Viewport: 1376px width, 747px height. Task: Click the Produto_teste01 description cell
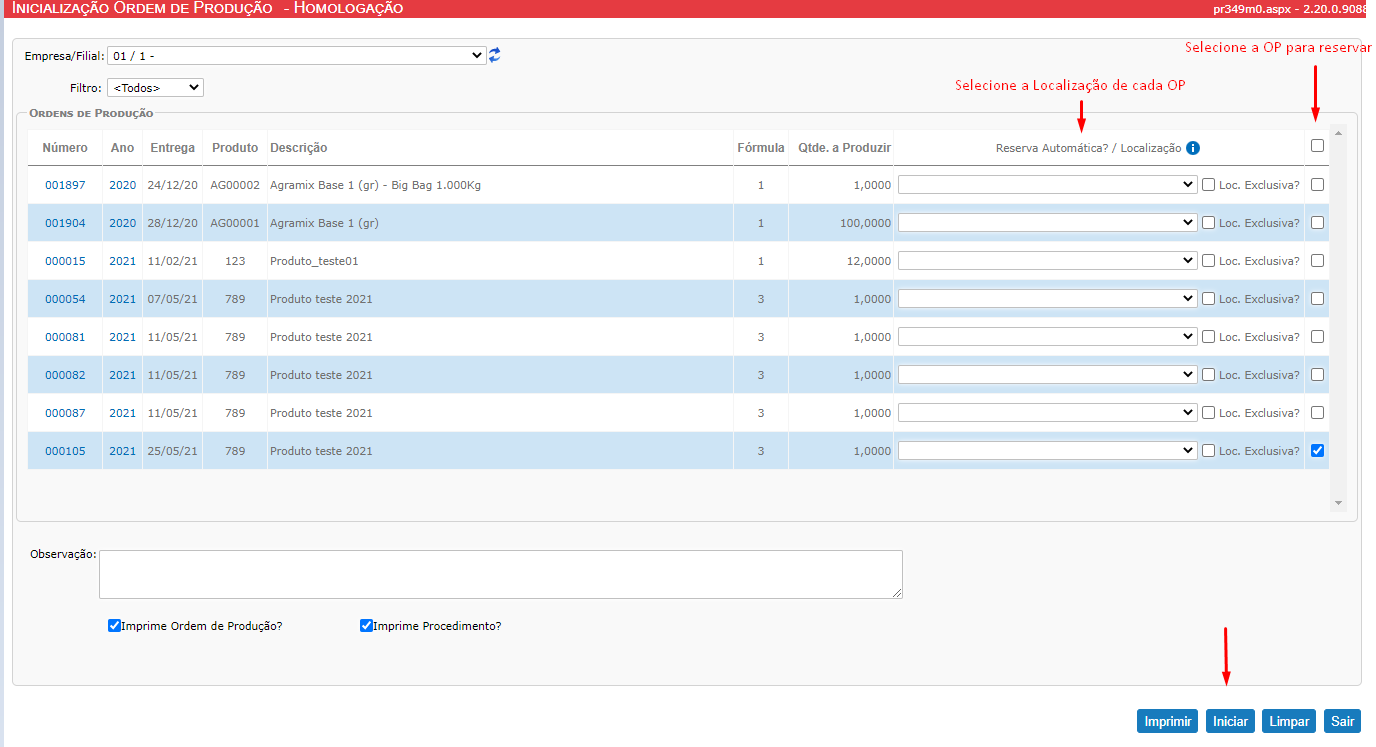314,261
